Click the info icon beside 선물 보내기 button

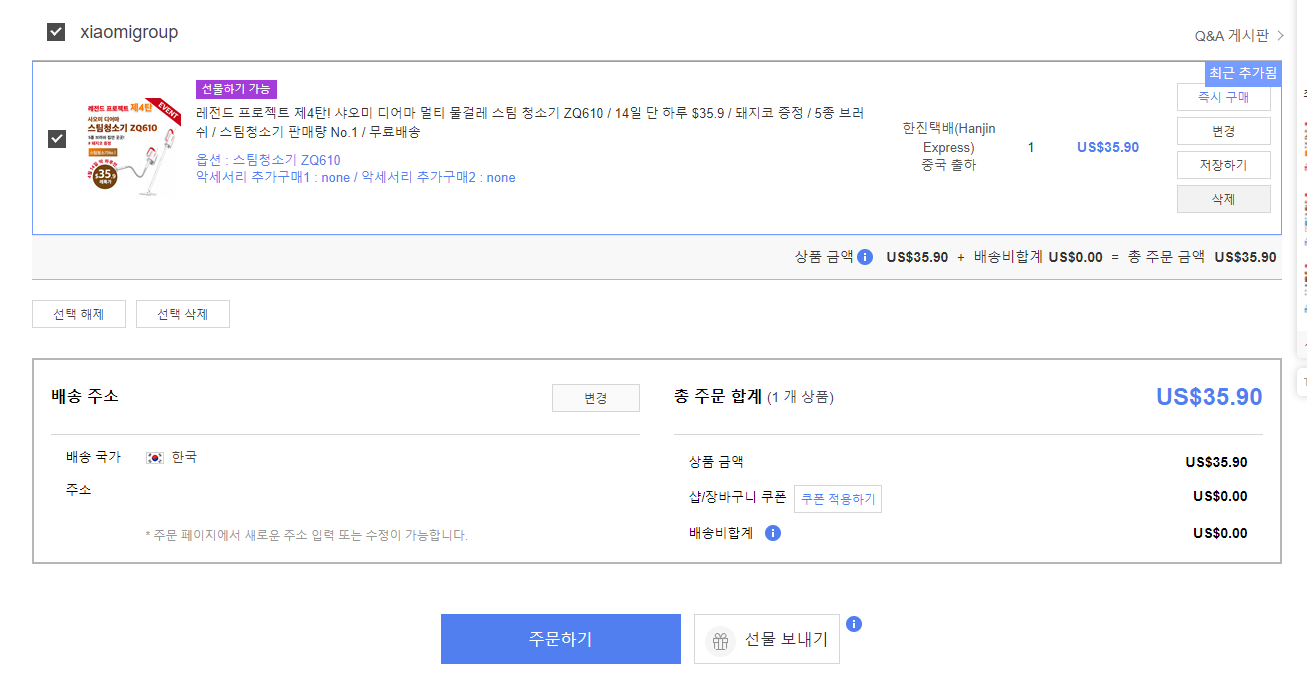(853, 624)
